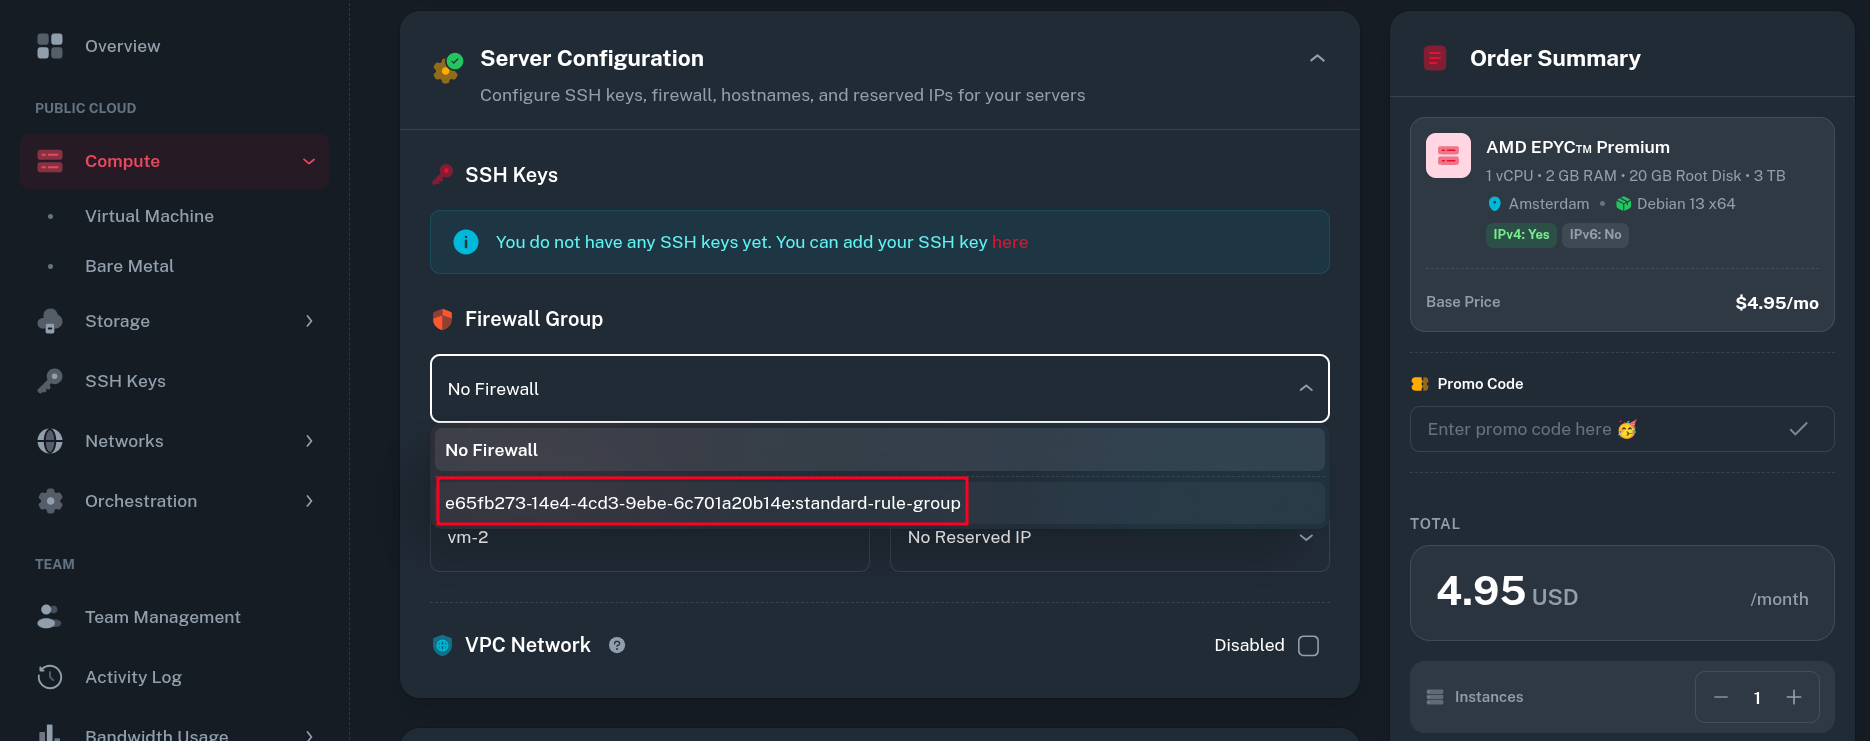The image size is (1870, 741).
Task: Enable the VPC Network checkbox
Action: click(x=1308, y=646)
